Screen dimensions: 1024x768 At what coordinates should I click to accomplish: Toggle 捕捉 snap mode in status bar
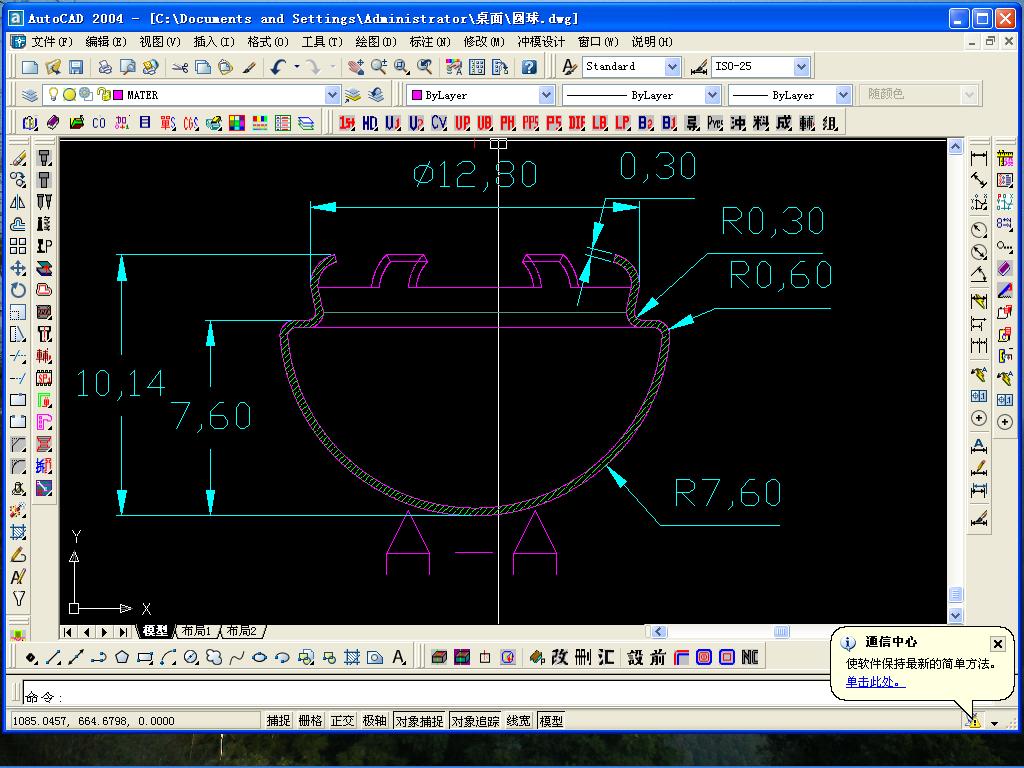278,721
